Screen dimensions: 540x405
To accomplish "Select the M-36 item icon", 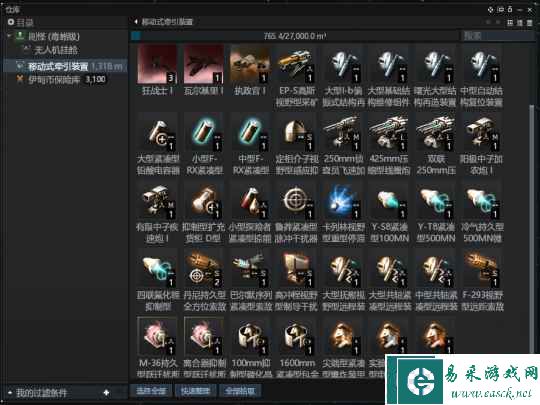I will tap(157, 337).
